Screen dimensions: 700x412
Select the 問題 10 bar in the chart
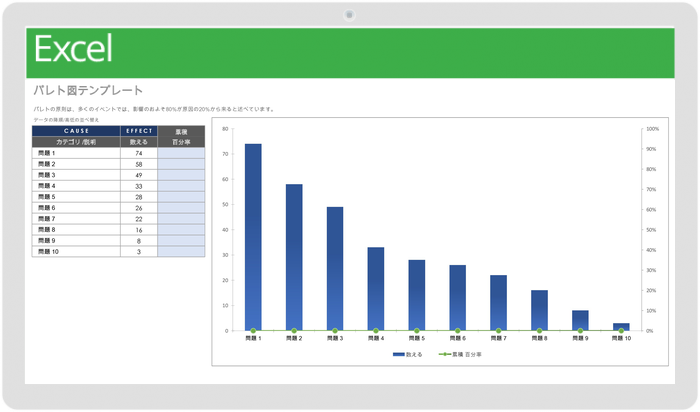[x=621, y=327]
